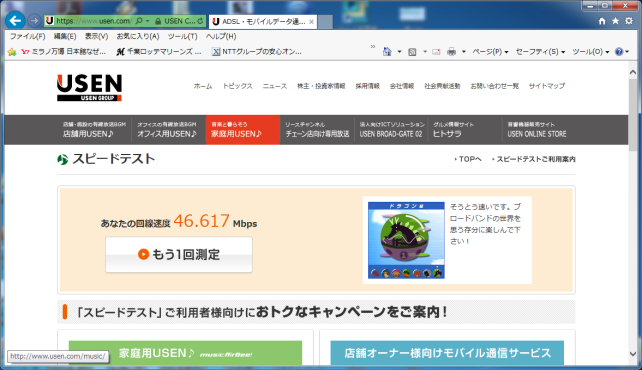This screenshot has width=642, height=370.
Task: Click the command bar Home icon
Action: click(387, 52)
